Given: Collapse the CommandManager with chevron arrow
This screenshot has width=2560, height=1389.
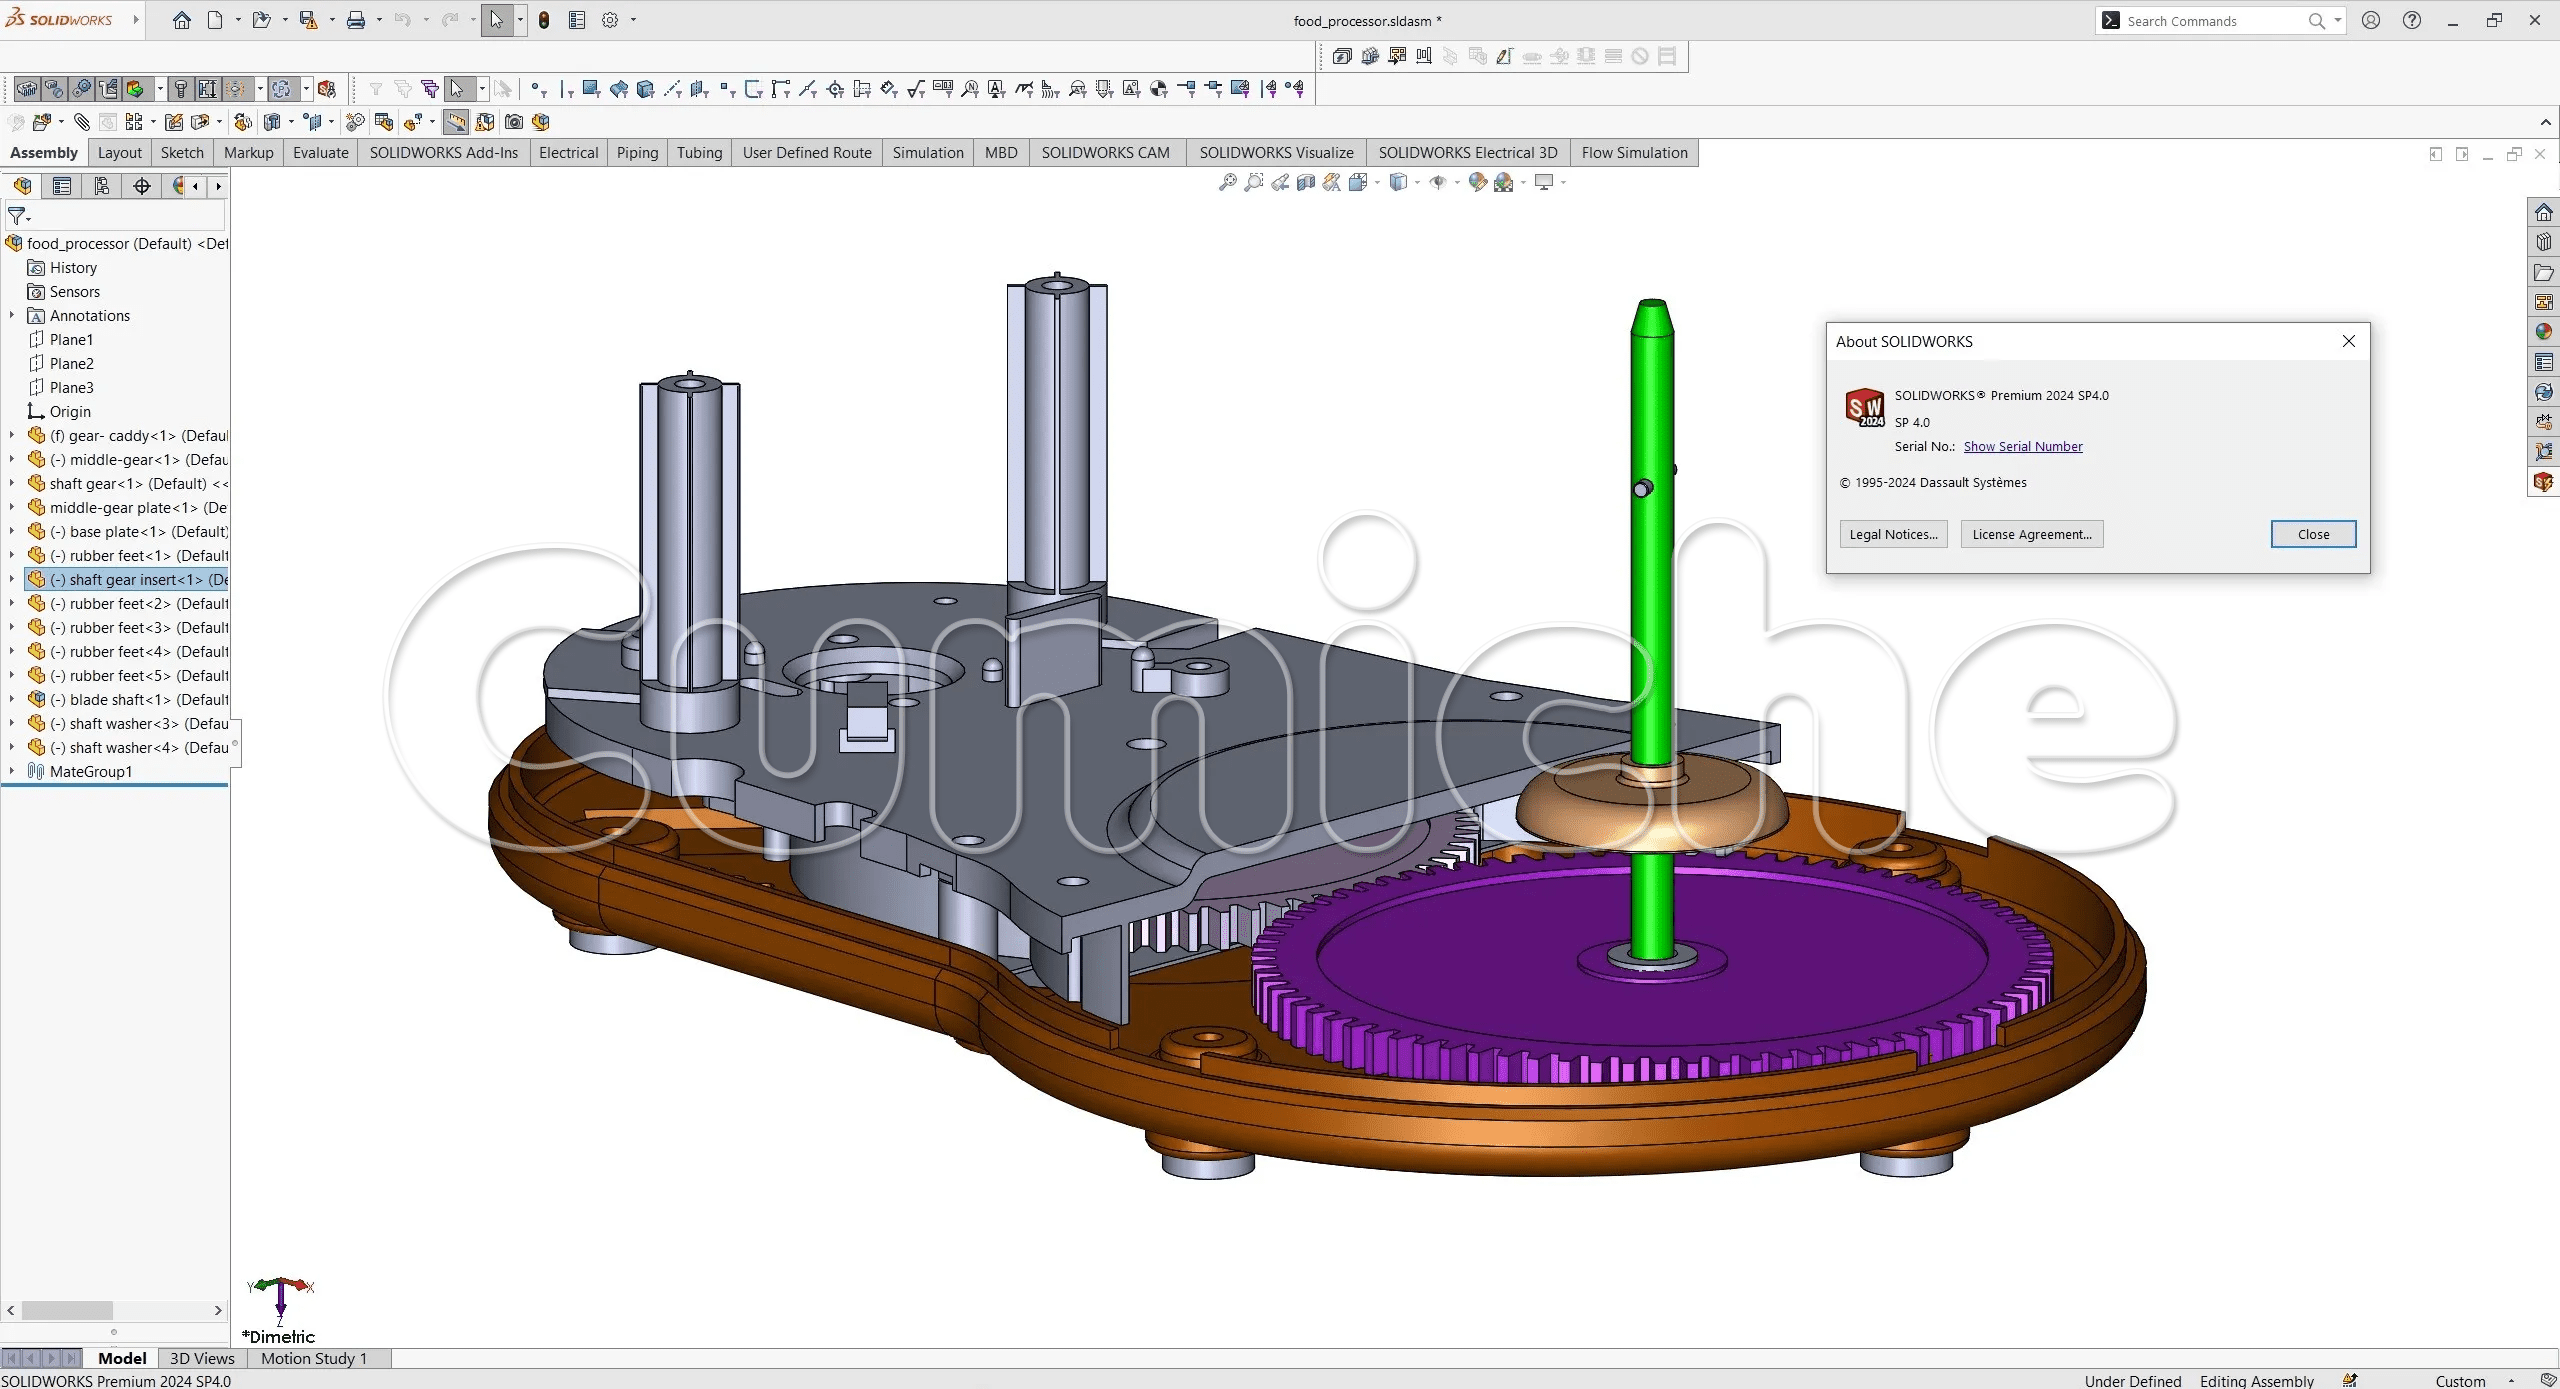Looking at the screenshot, I should (2545, 122).
